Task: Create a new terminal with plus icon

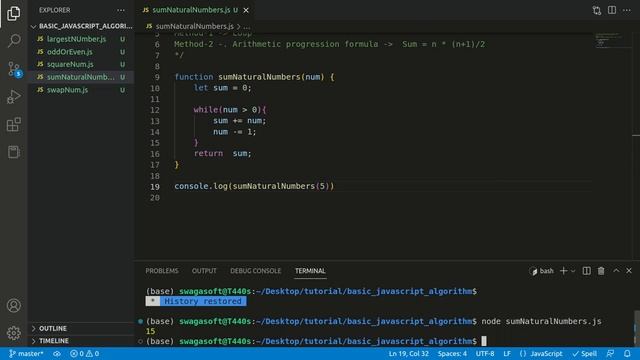Action: point(563,271)
